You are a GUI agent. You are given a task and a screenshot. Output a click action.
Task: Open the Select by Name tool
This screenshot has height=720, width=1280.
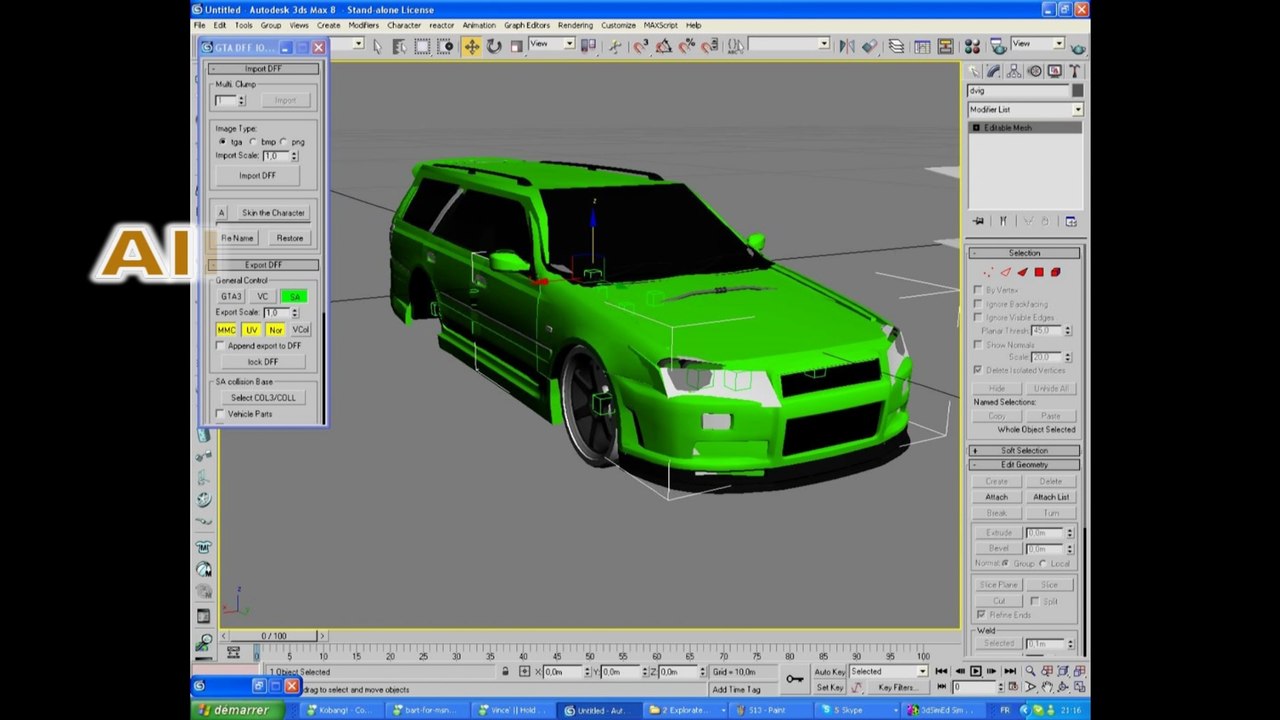click(x=400, y=46)
